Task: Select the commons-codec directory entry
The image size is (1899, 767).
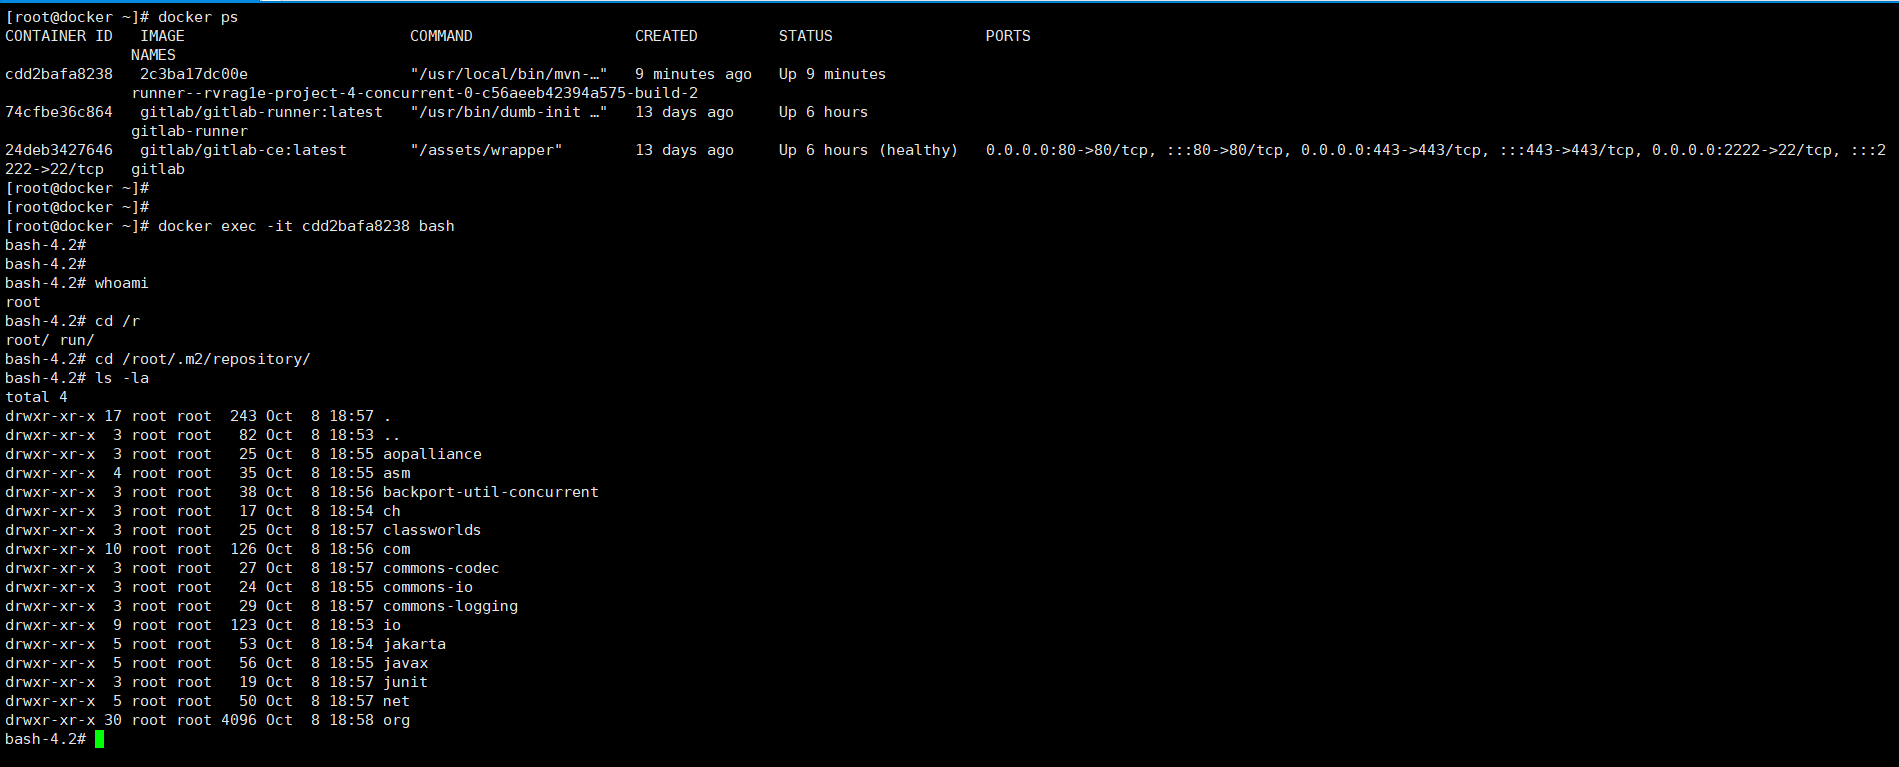Action: (441, 568)
